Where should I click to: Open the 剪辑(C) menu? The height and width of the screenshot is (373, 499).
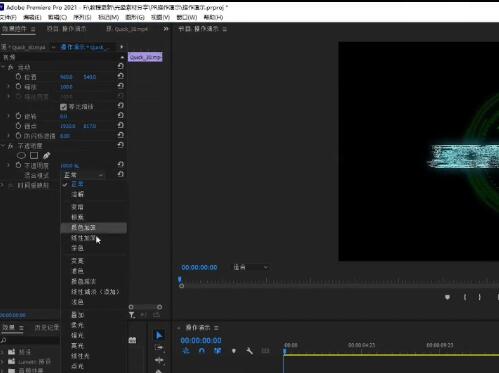57,17
